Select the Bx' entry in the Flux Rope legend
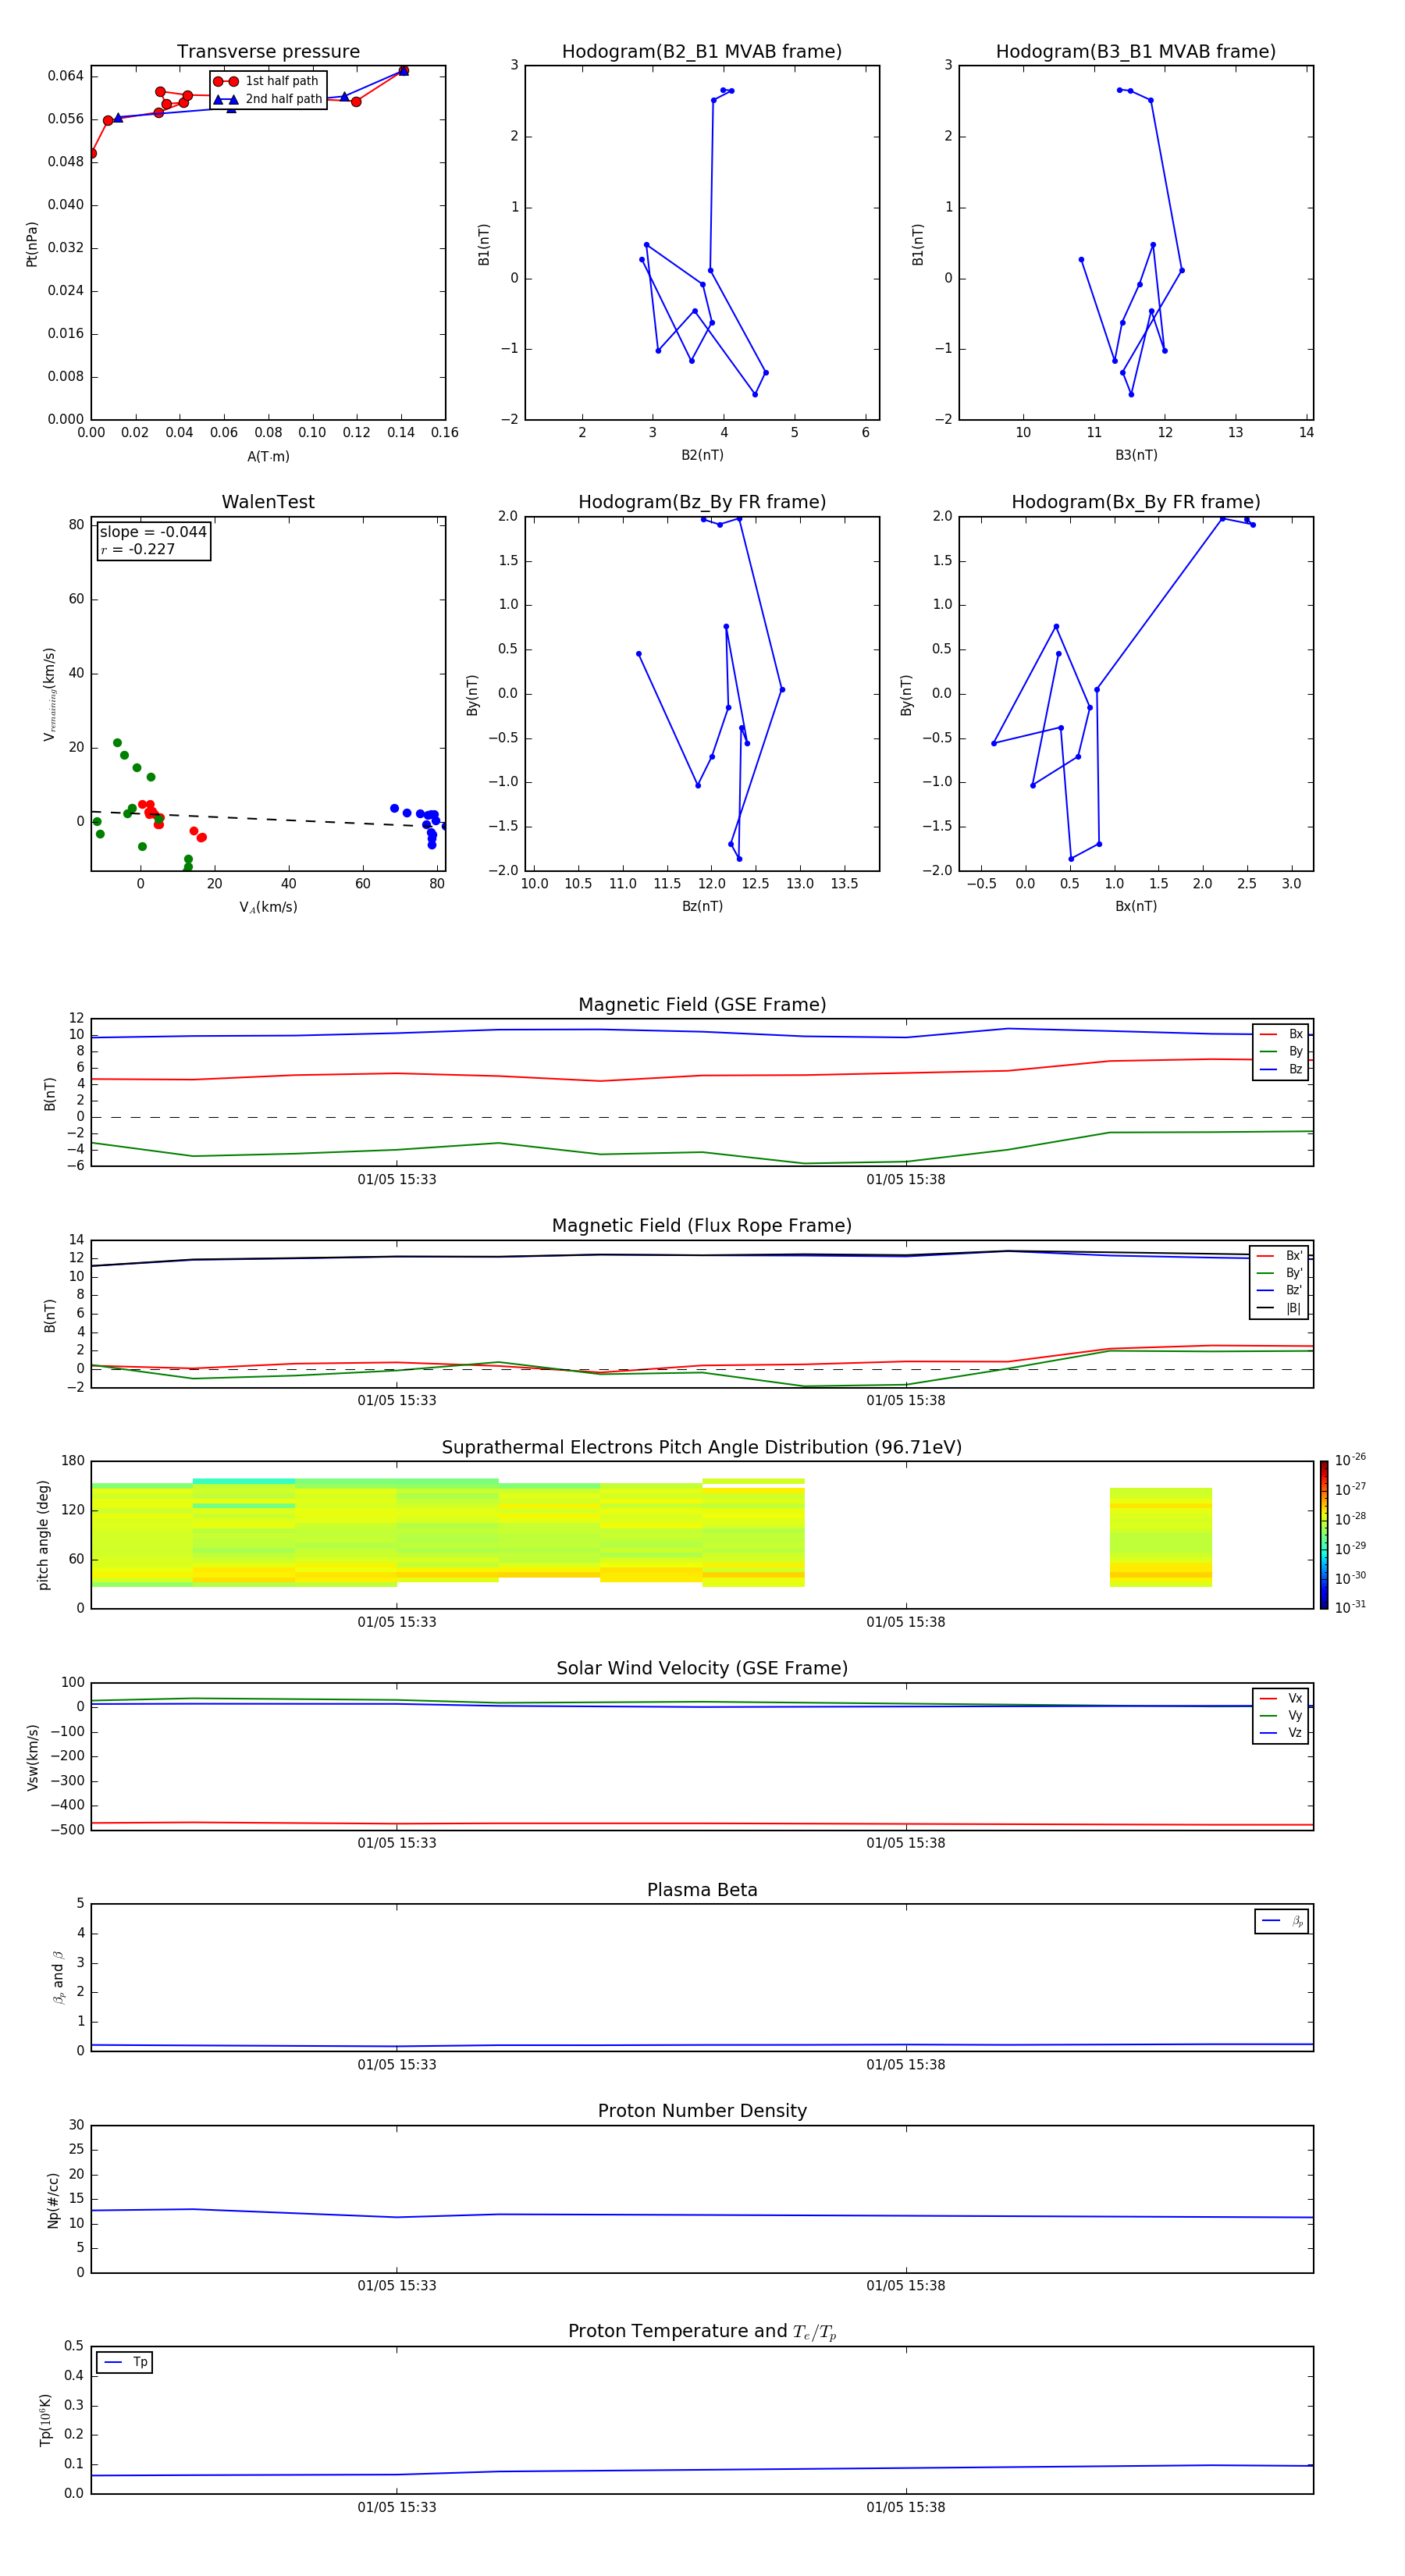Image resolution: width=1405 pixels, height=2576 pixels. click(x=1279, y=1256)
